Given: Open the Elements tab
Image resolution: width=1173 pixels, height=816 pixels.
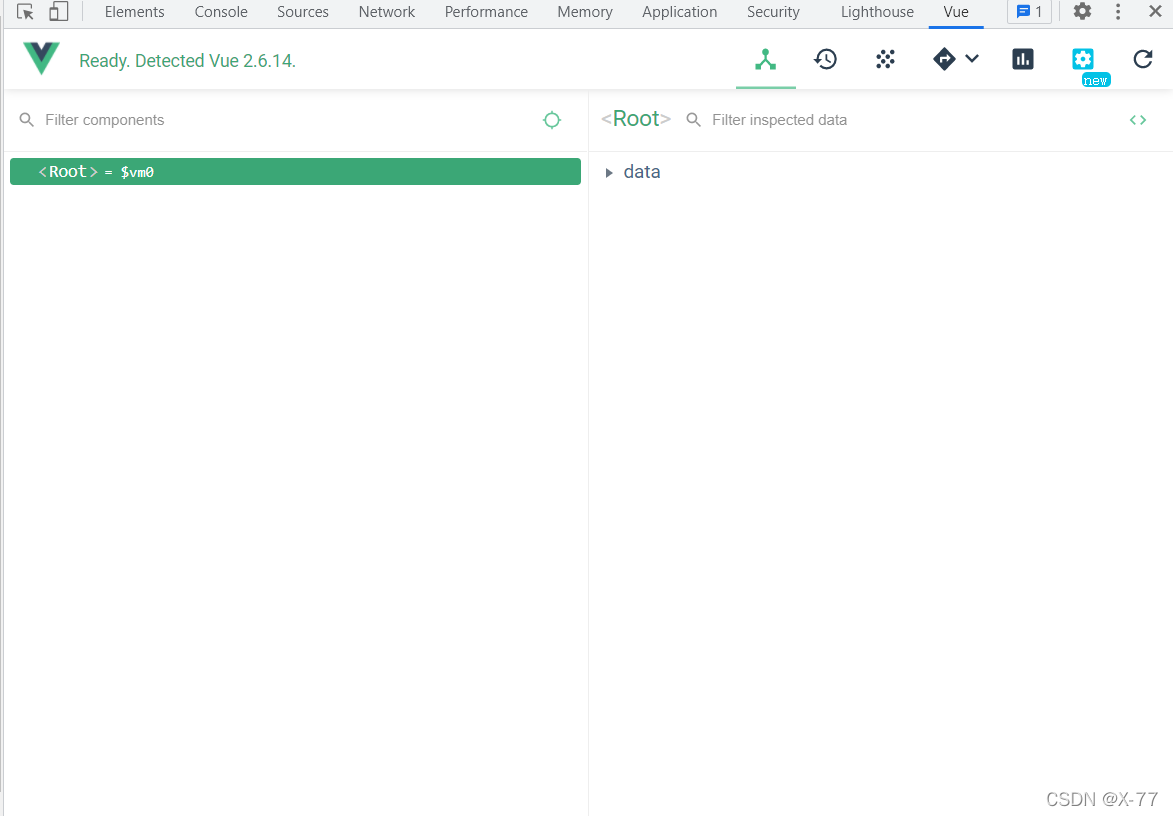Looking at the screenshot, I should (x=135, y=12).
